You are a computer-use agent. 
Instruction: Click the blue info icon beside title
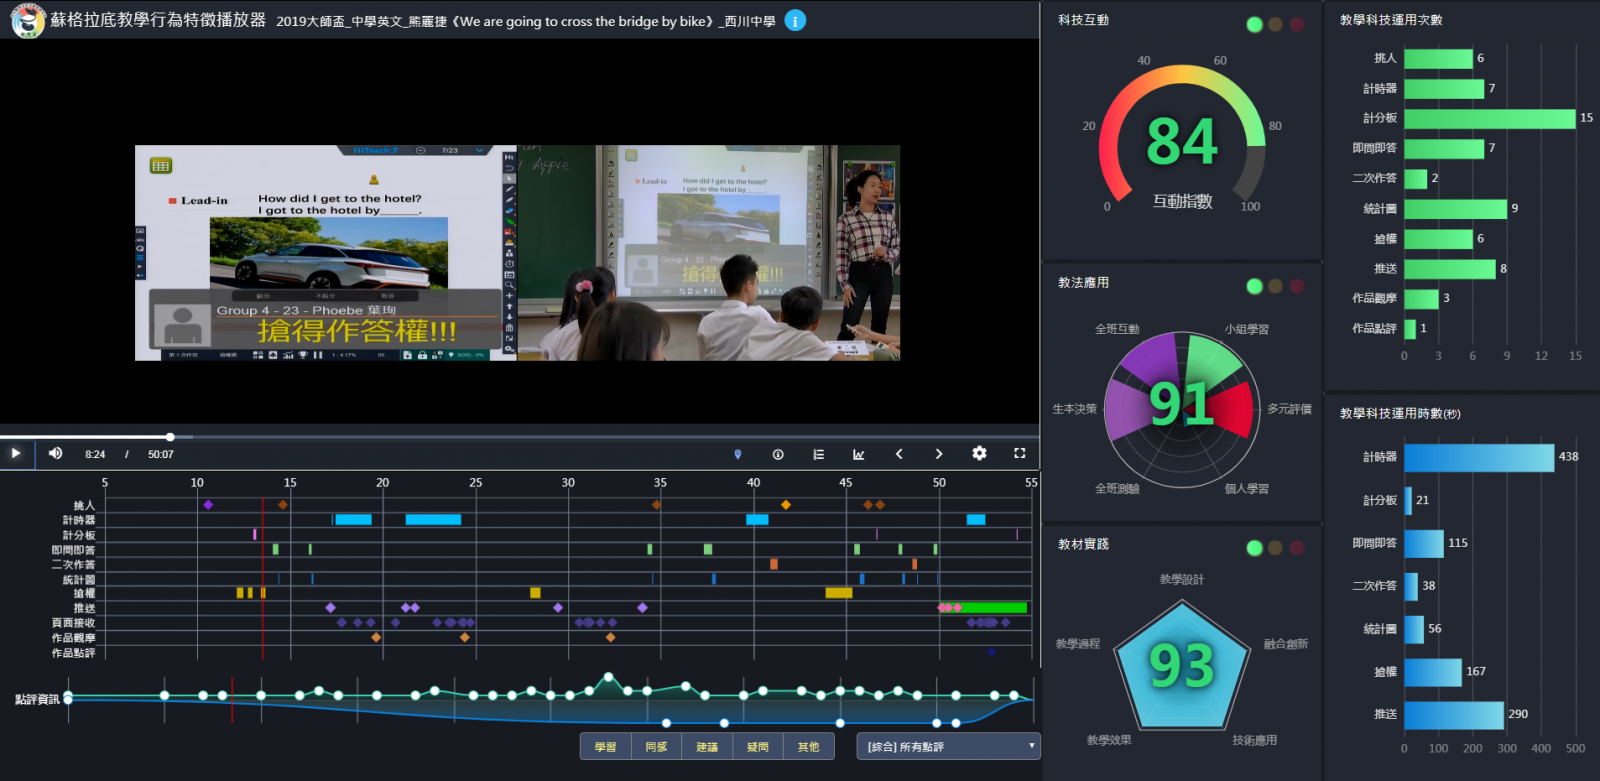pos(795,21)
